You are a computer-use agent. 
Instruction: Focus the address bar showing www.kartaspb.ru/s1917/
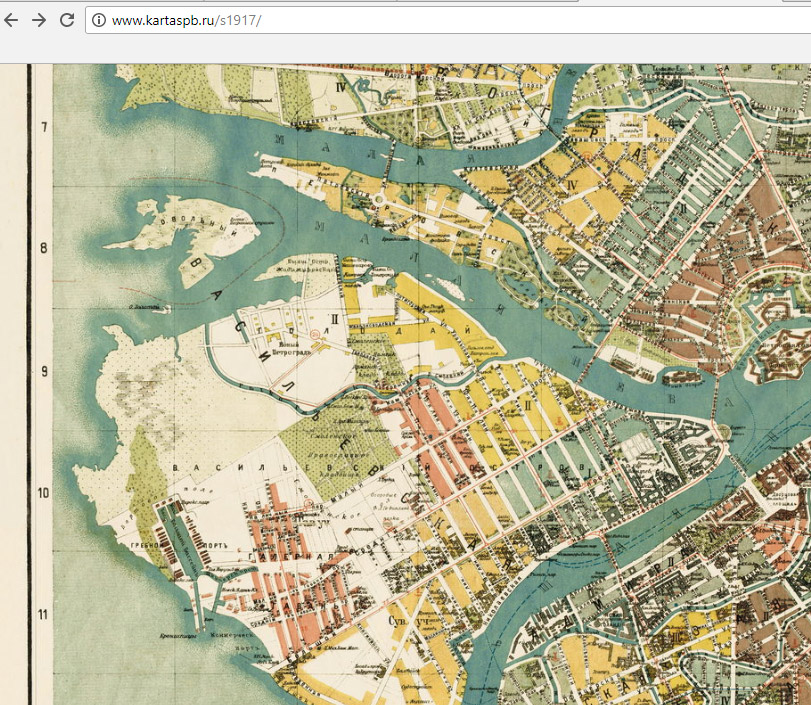pyautogui.click(x=447, y=20)
